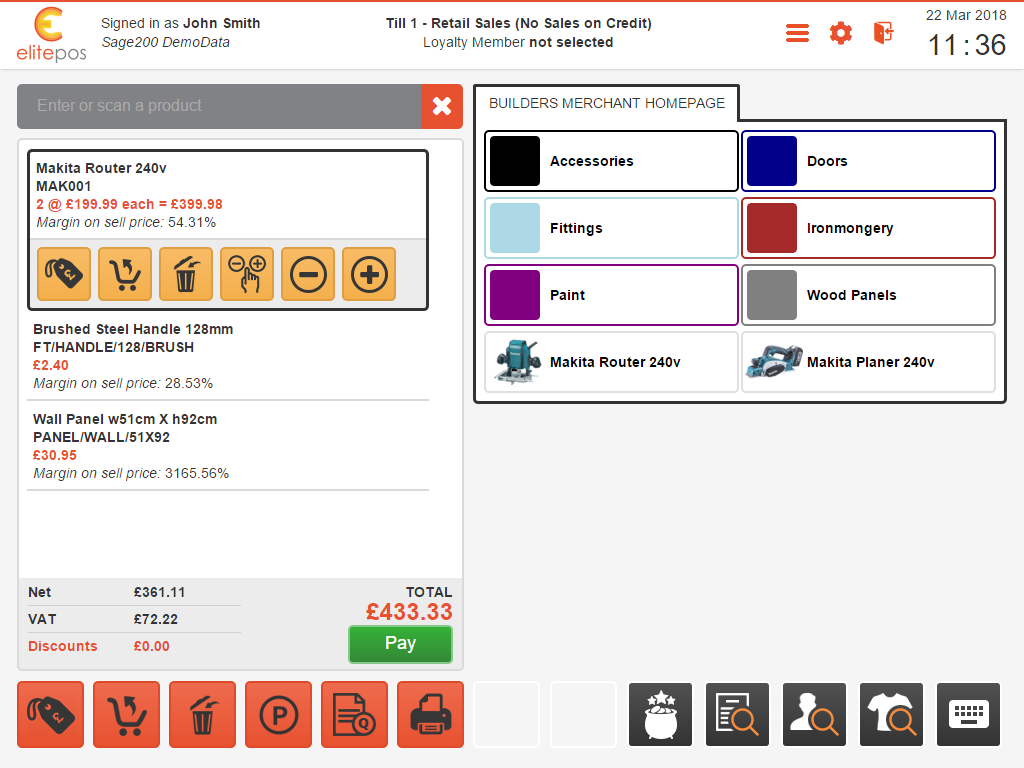Open the Paint category

(611, 295)
